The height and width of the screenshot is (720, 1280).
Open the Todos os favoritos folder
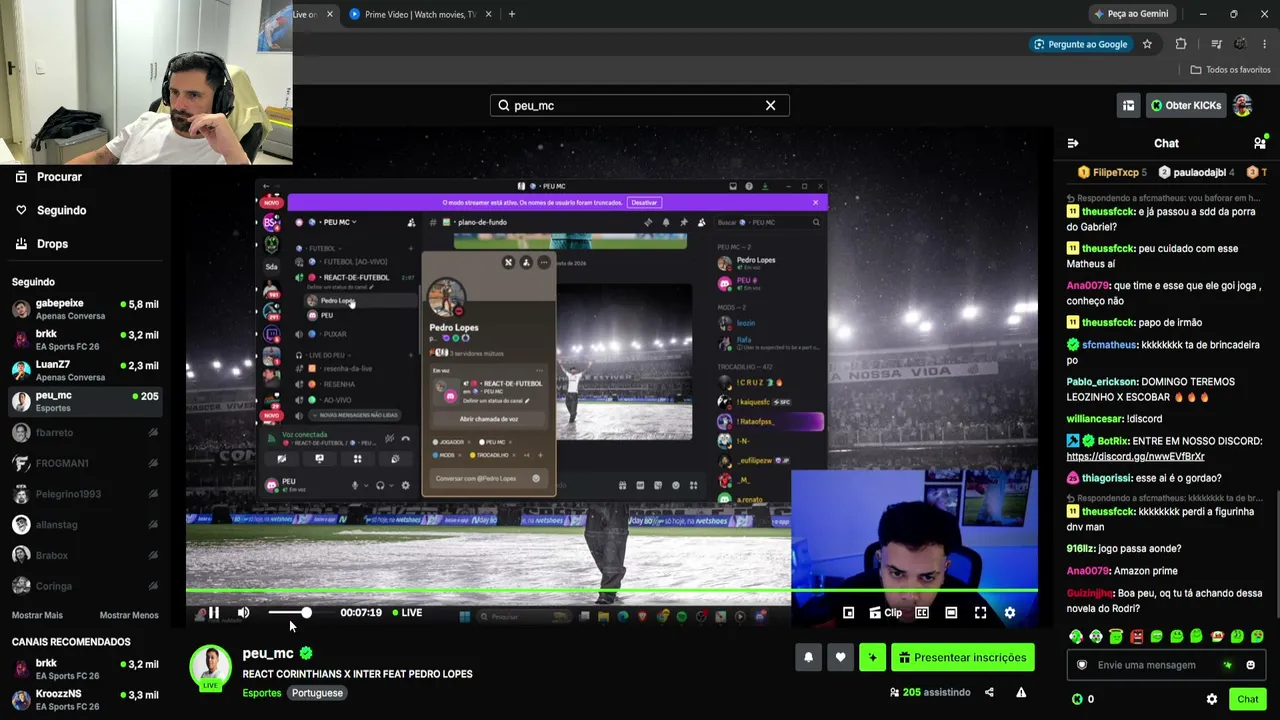coord(1230,70)
